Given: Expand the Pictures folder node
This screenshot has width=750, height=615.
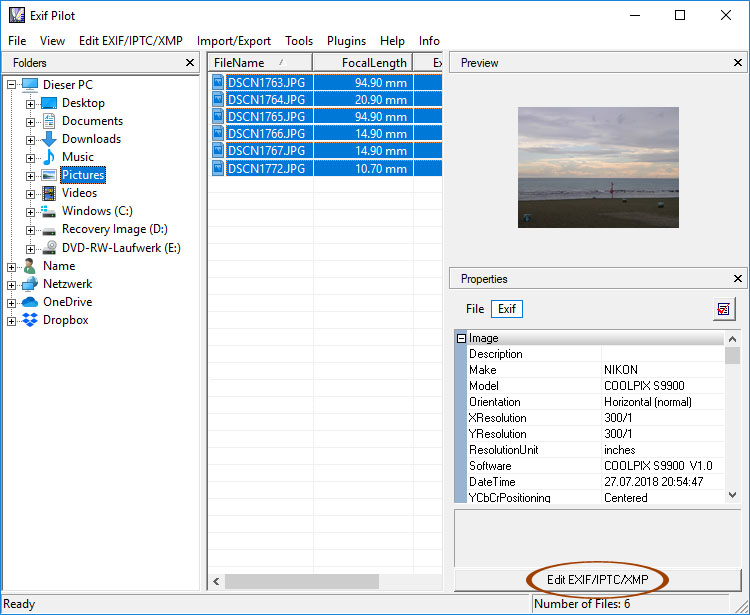Looking at the screenshot, I should pyautogui.click(x=30, y=176).
